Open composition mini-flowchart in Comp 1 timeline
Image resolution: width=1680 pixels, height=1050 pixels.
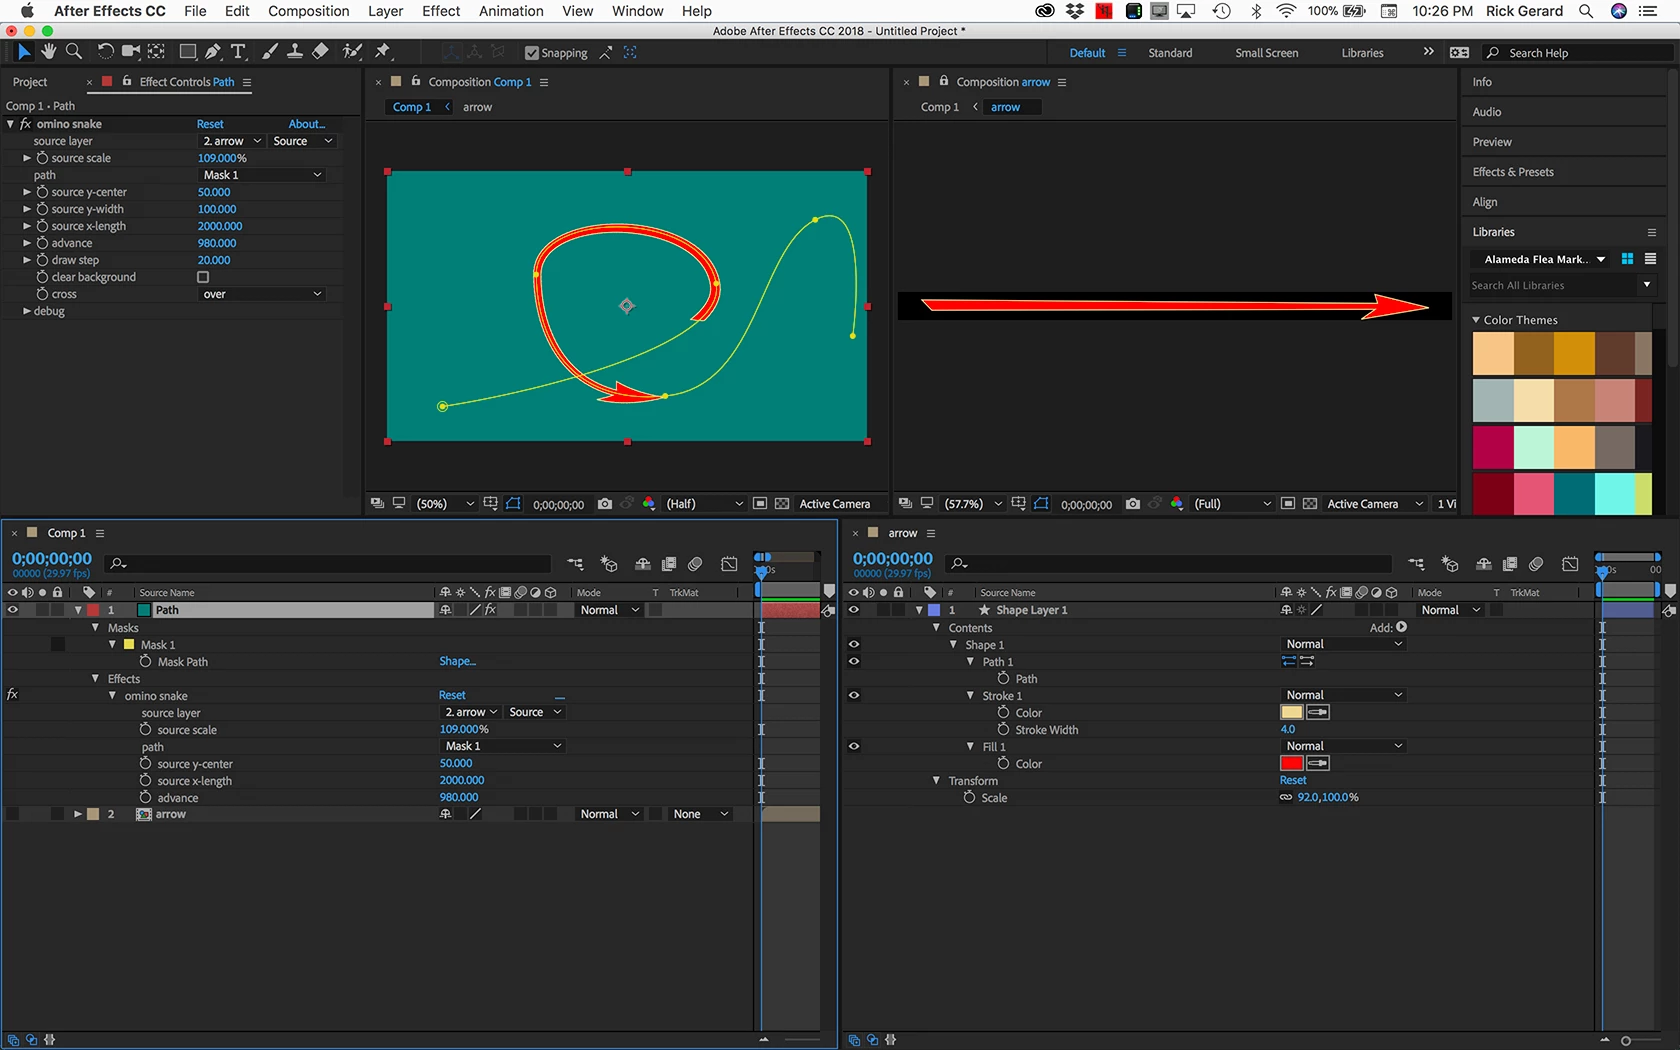pyautogui.click(x=575, y=564)
